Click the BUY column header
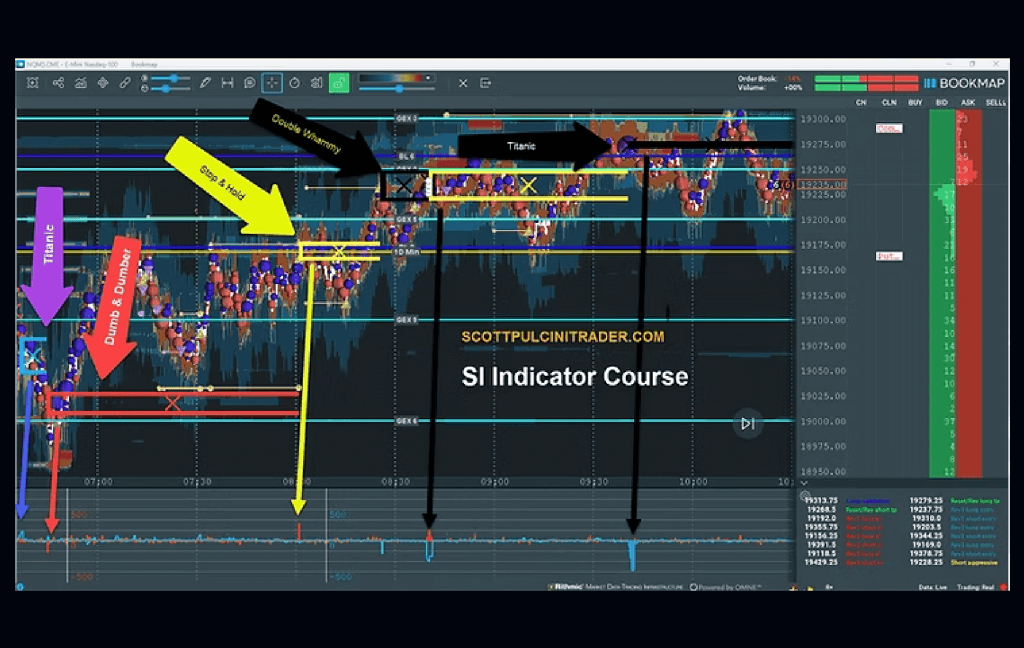 coord(915,103)
